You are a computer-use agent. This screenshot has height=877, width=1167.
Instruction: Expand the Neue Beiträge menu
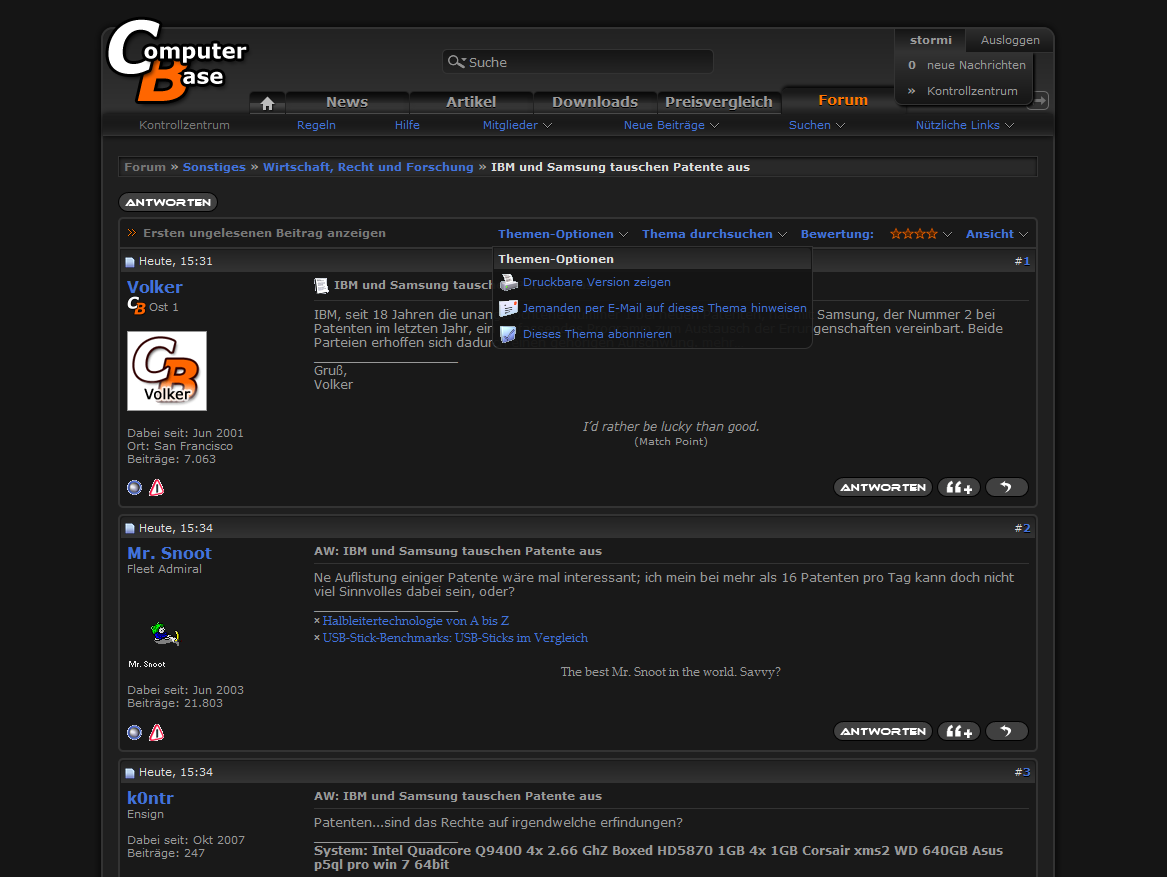(671, 125)
